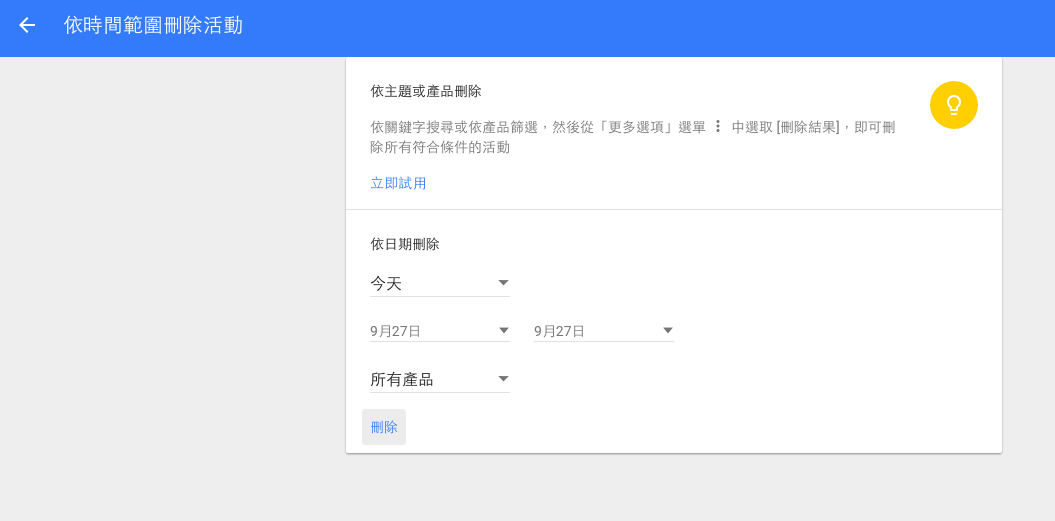Image resolution: width=1055 pixels, height=521 pixels.
Task: Click the 刪除 button
Action: click(x=384, y=427)
